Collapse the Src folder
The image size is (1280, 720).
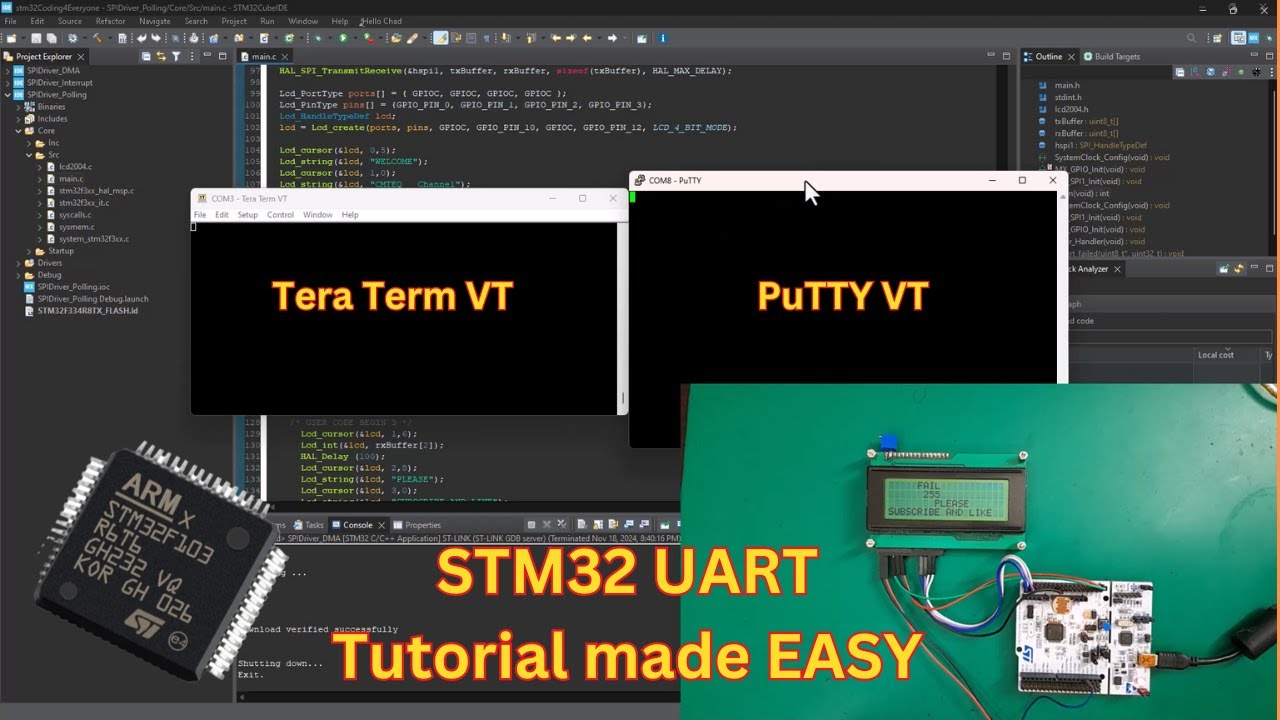pyautogui.click(x=29, y=155)
